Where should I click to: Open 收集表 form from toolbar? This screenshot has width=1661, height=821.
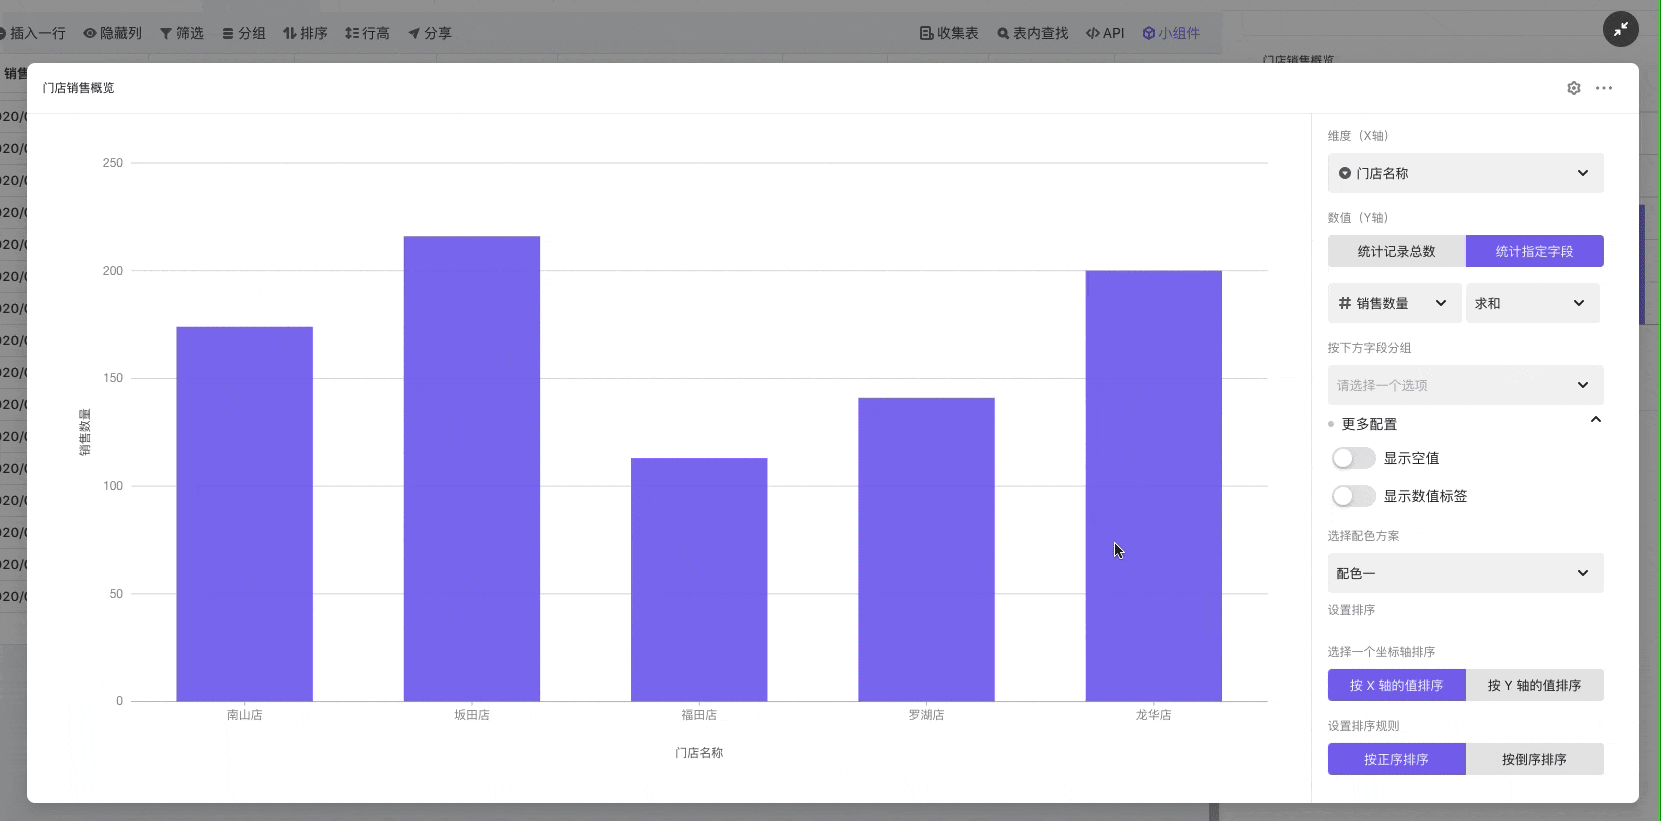949,33
